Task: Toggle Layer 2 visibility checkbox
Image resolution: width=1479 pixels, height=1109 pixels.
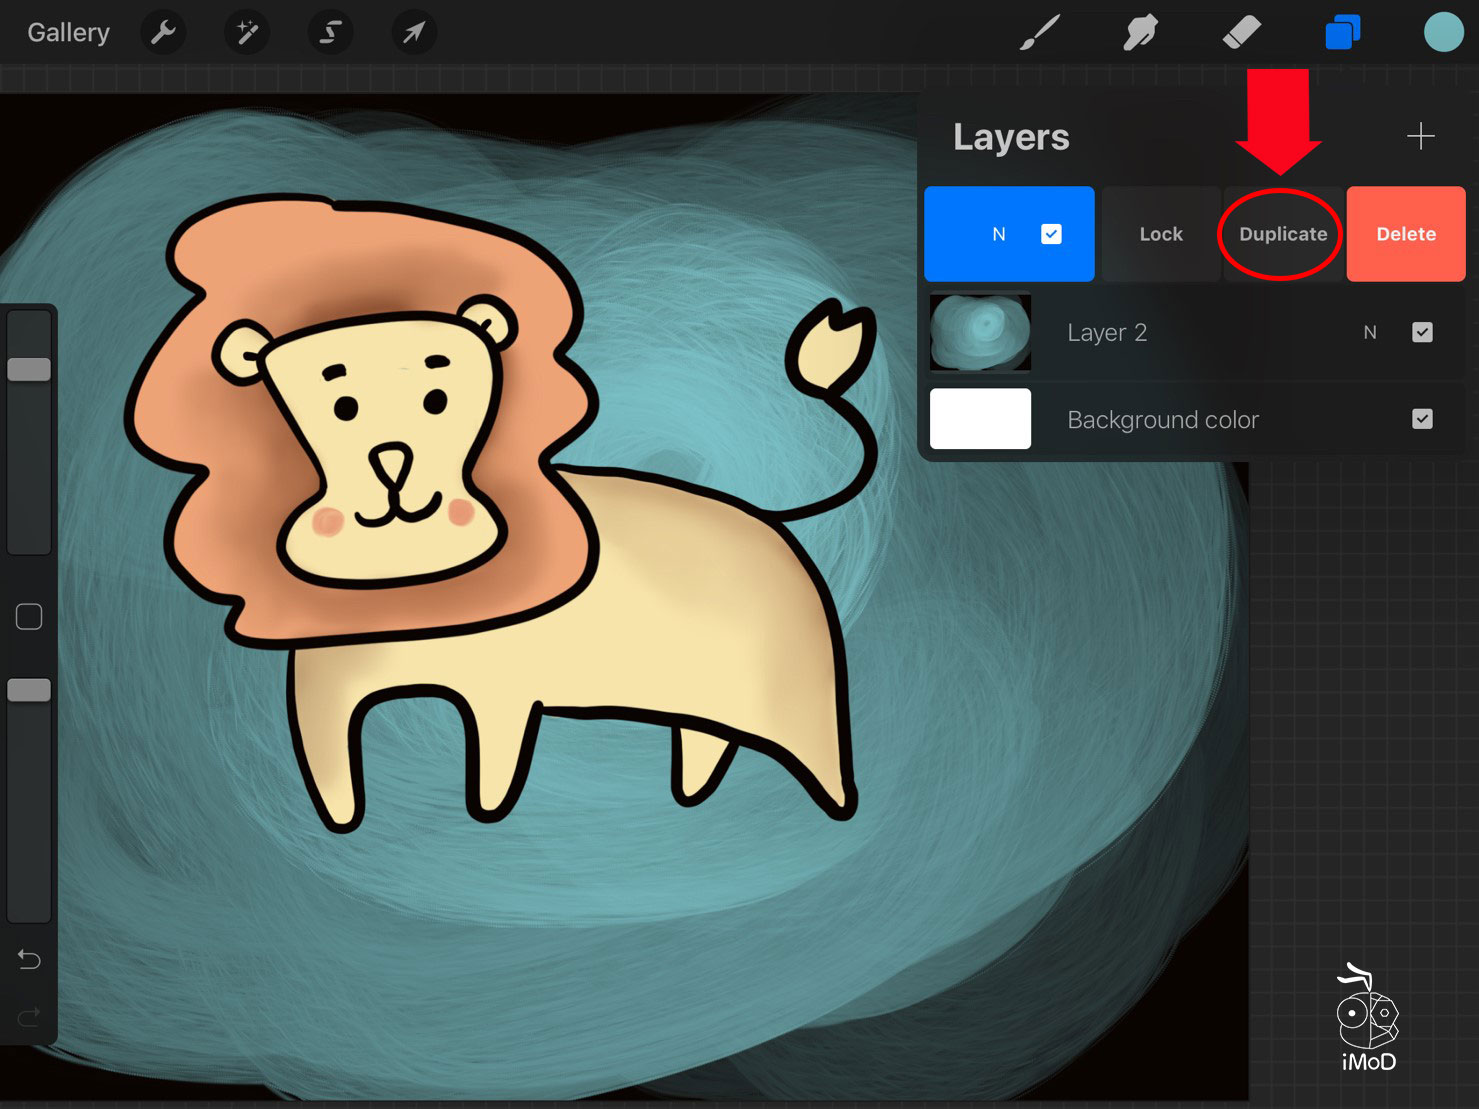Action: (1422, 332)
